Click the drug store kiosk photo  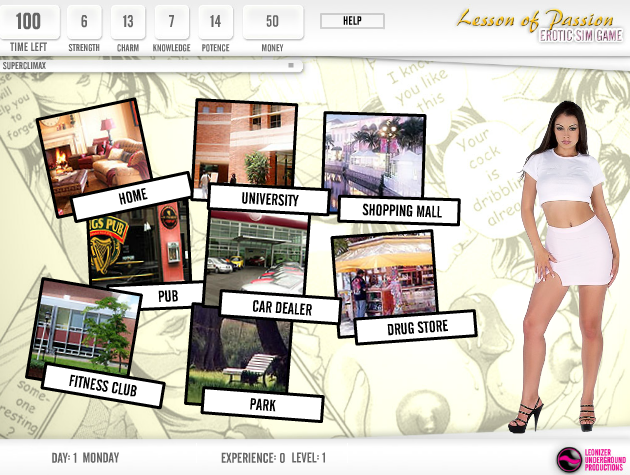[385, 275]
